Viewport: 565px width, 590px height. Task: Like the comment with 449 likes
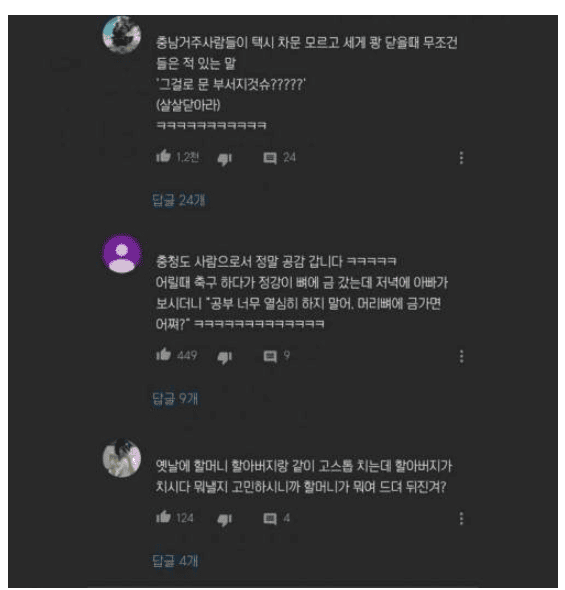coord(164,354)
